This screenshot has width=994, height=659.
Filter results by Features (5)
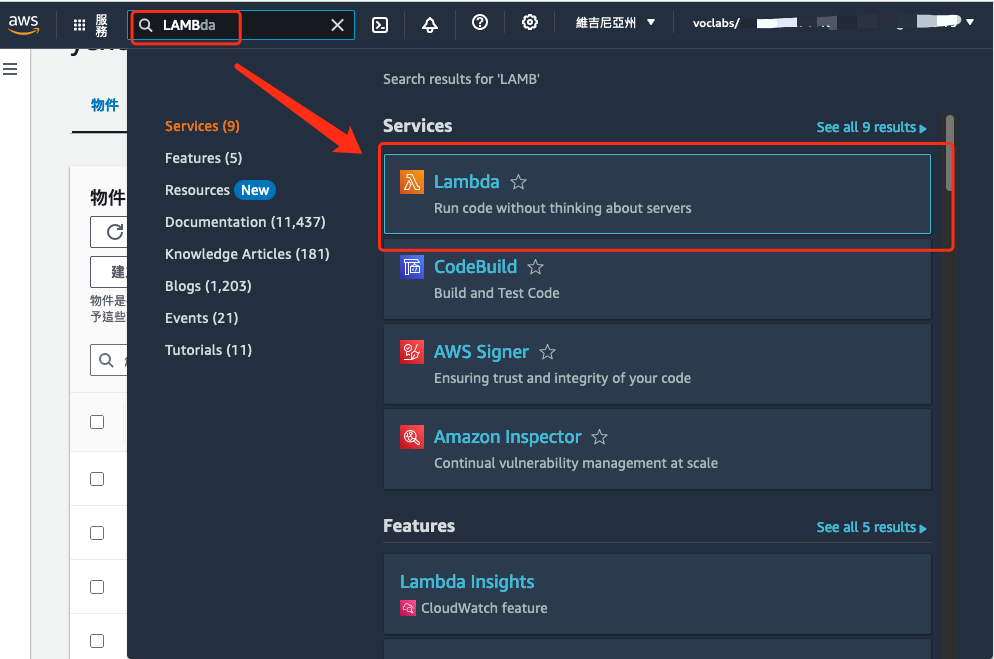tap(203, 158)
